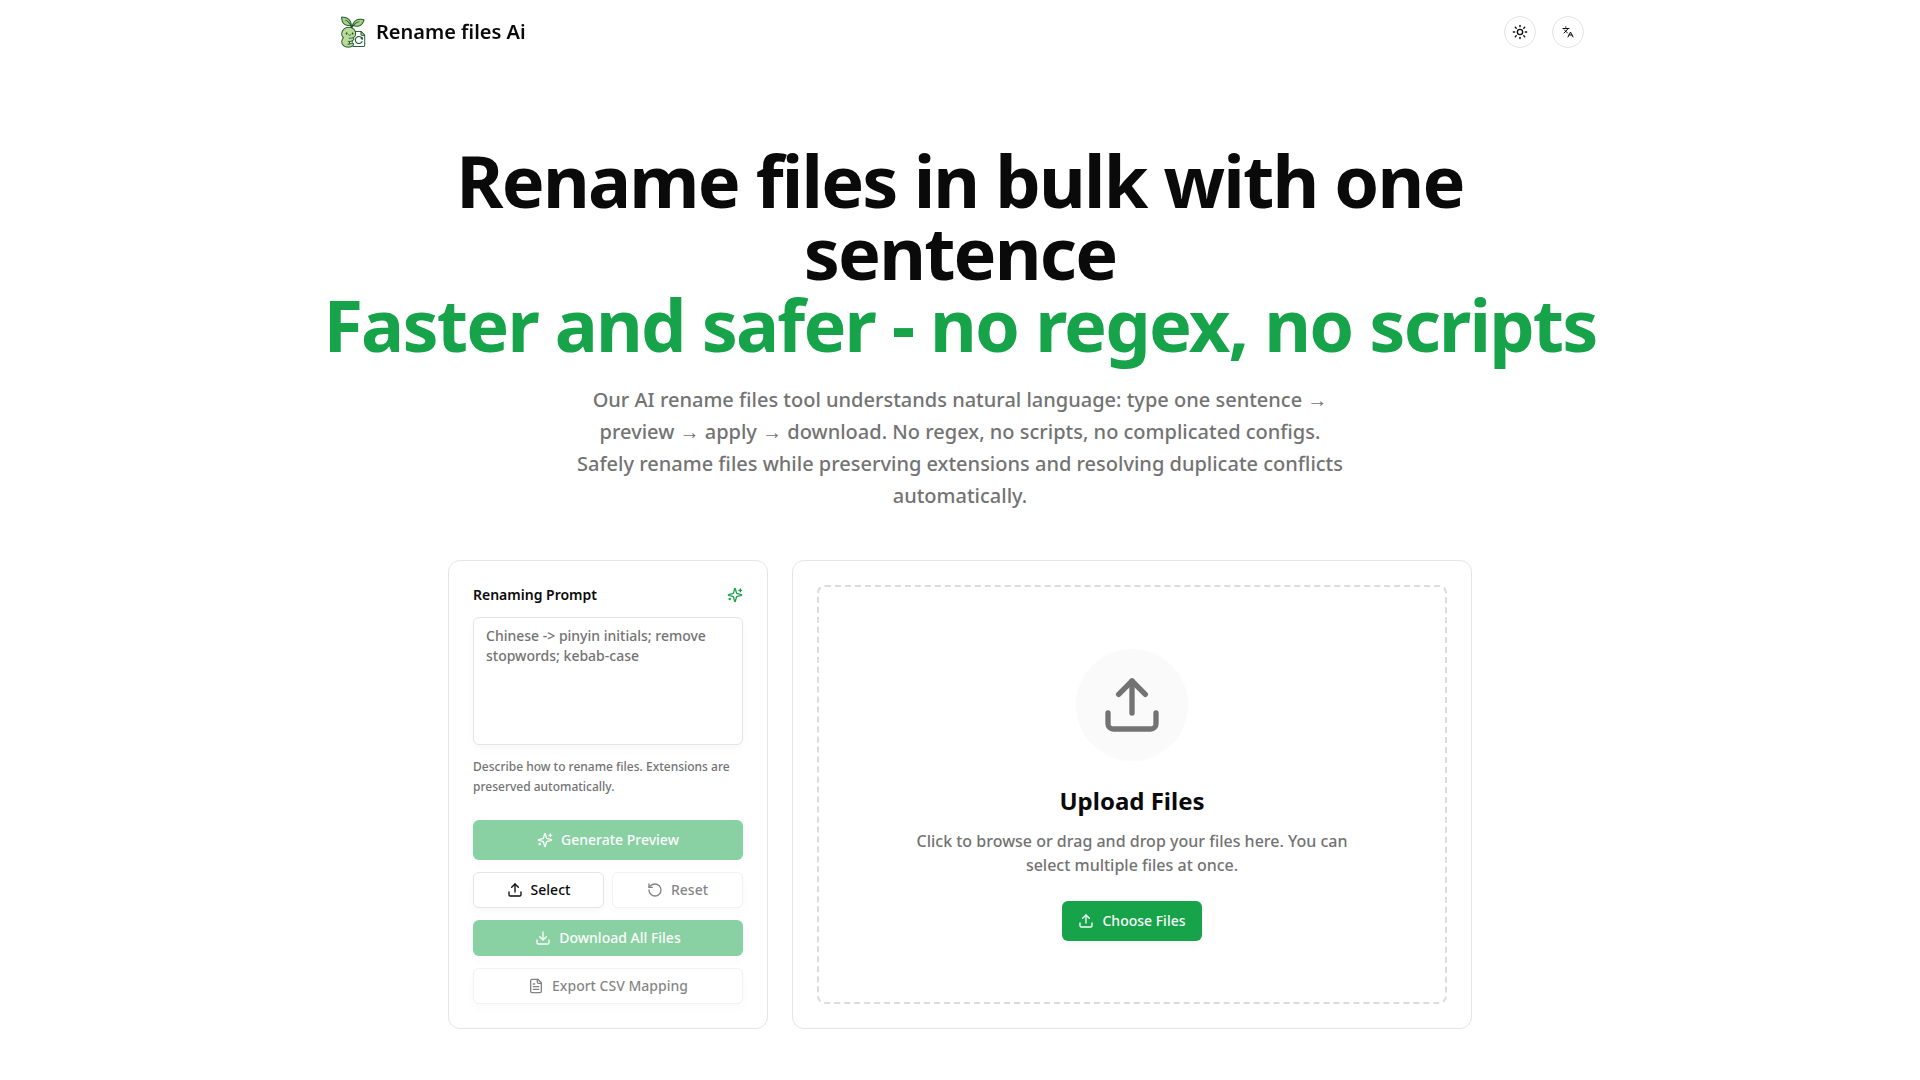Open the language translation switcher

tap(1567, 32)
